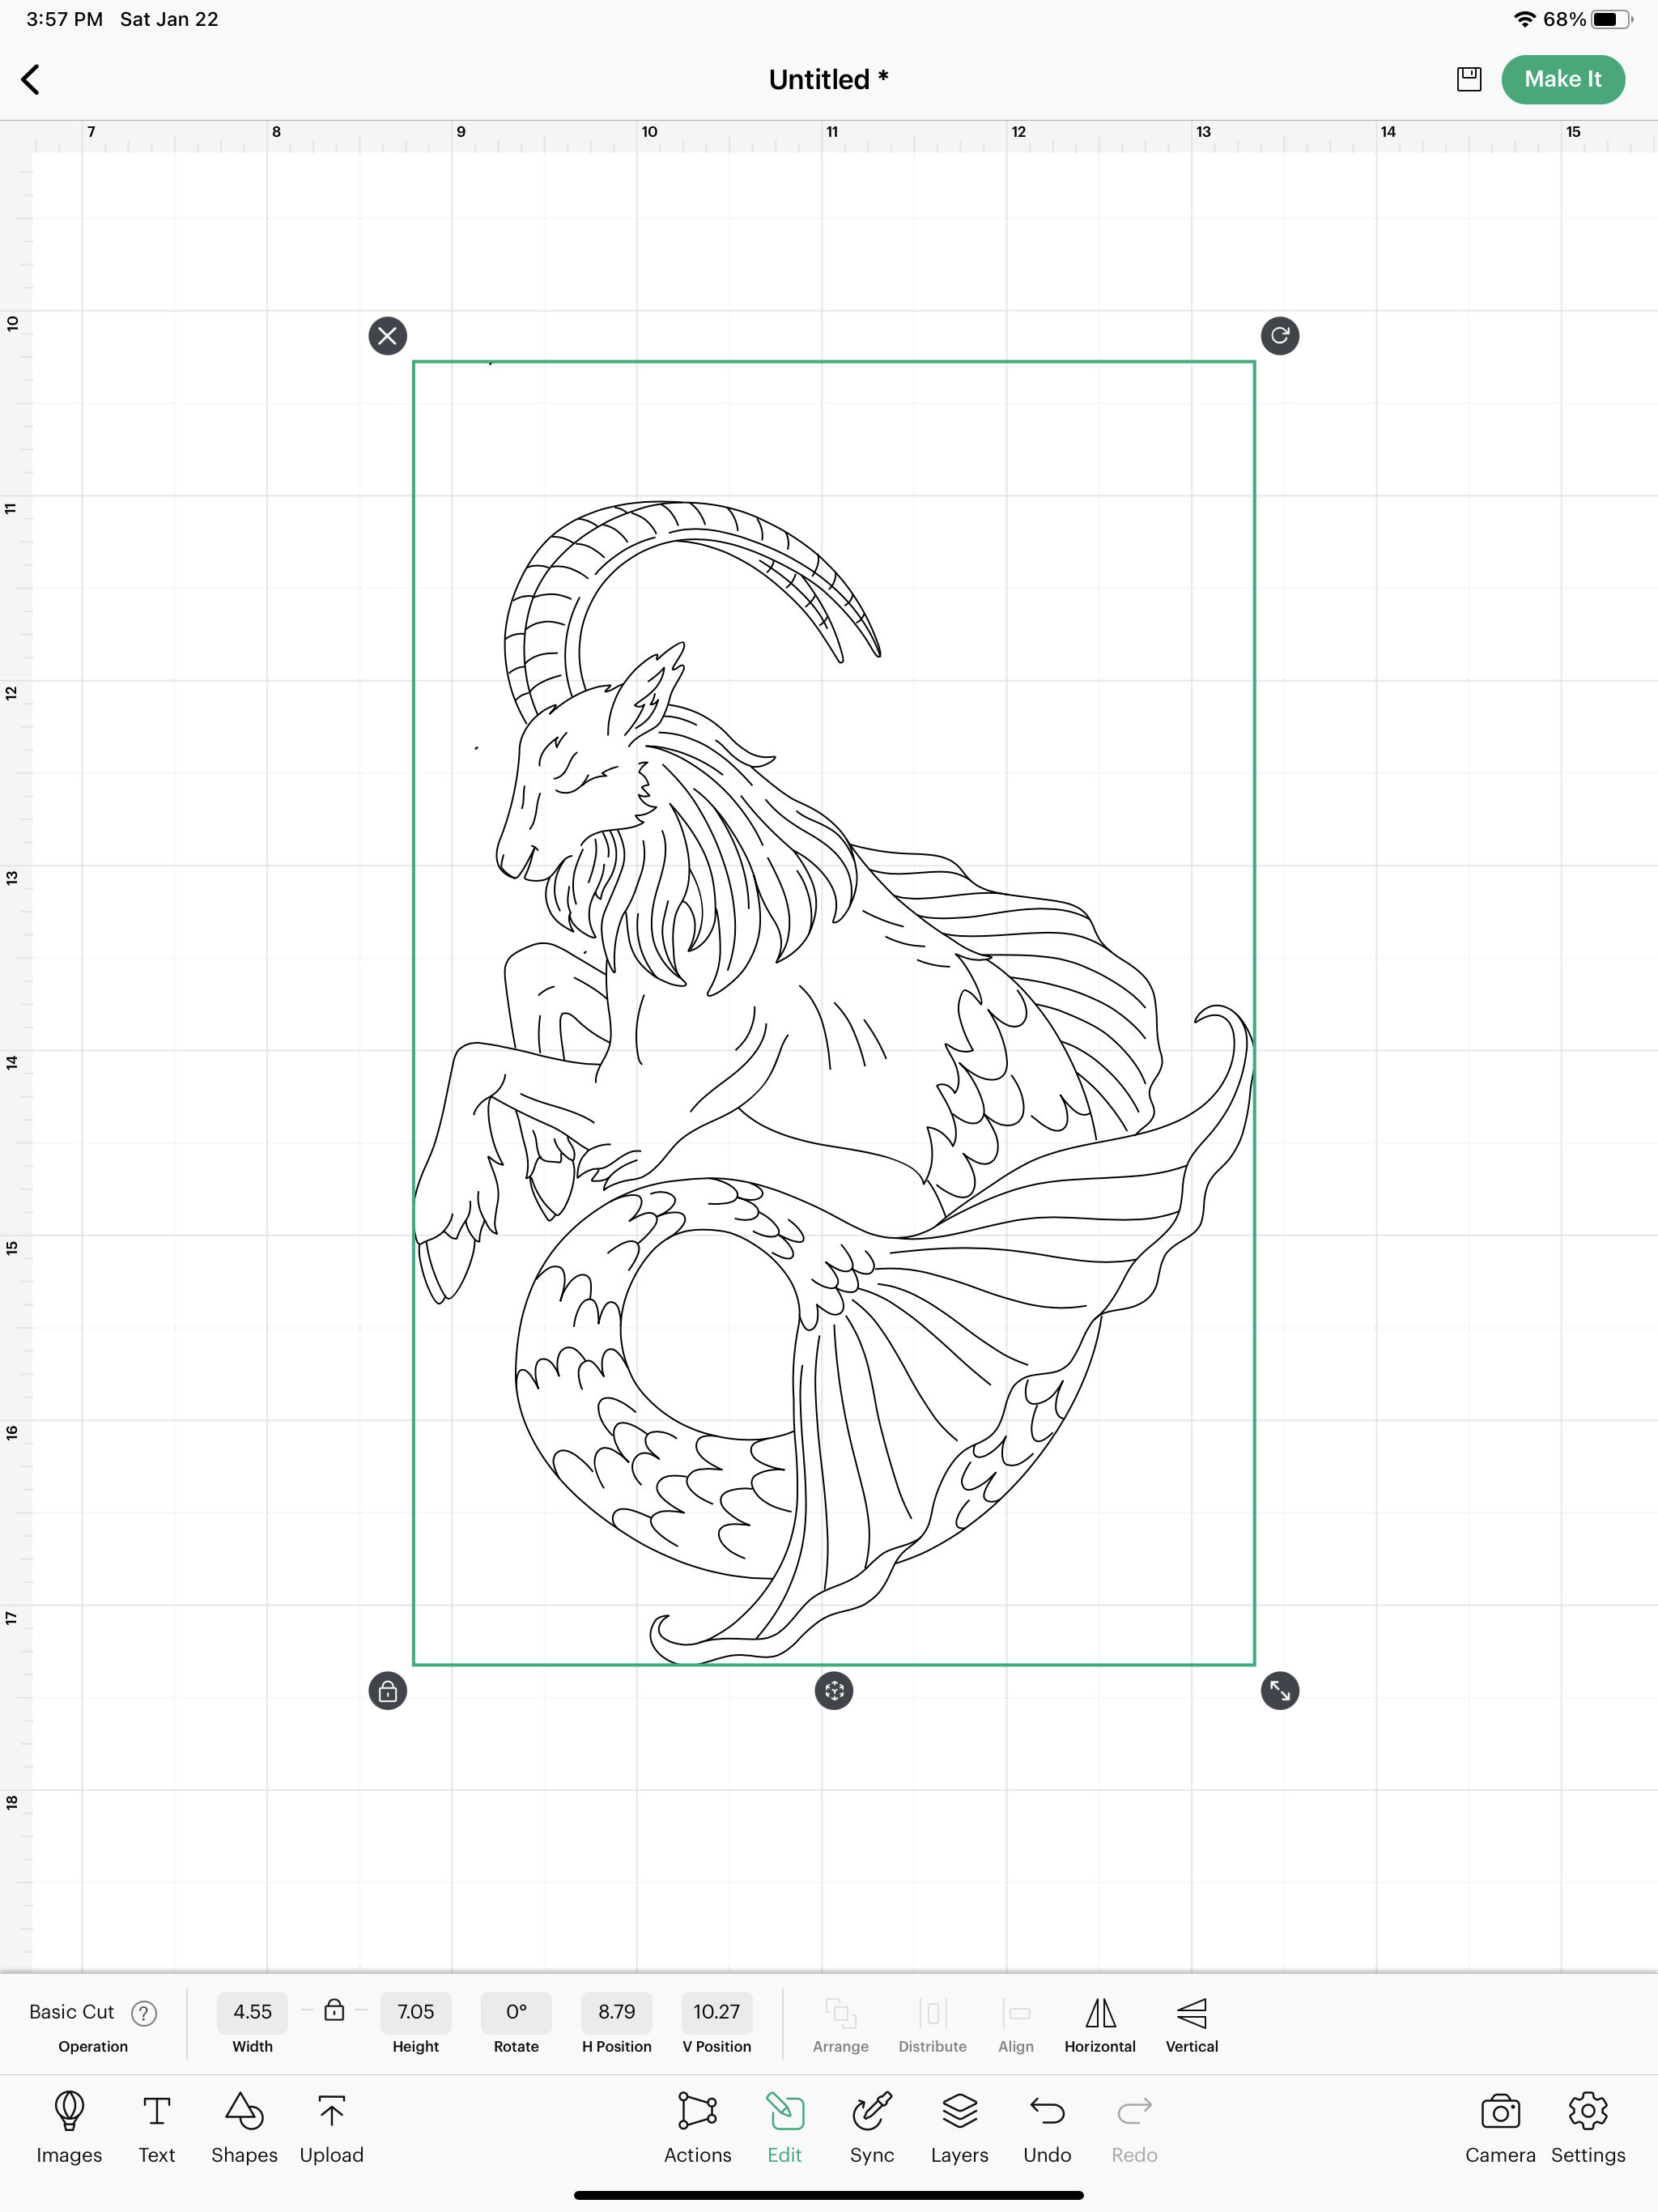Flip the image with the Vertical icon

(1191, 2013)
